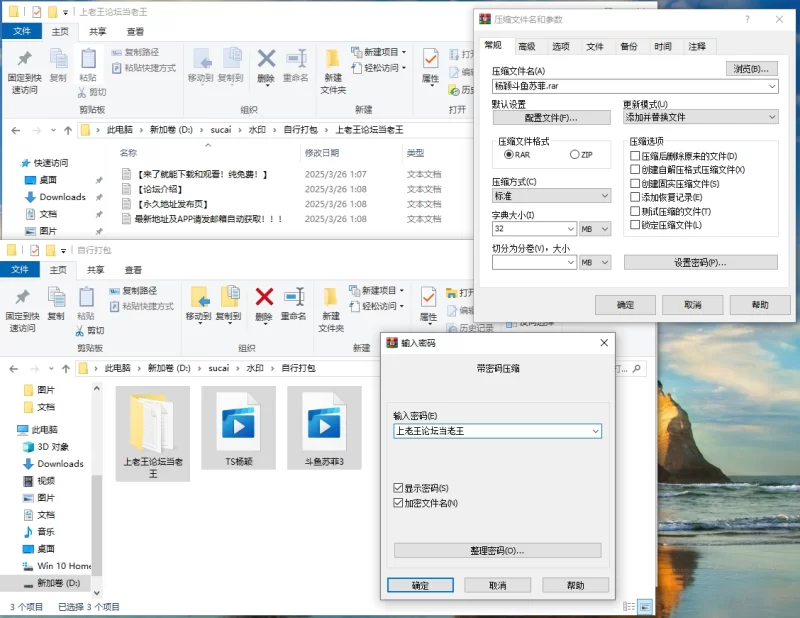Toggle the 加密文件名 checkbox
Image resolution: width=800 pixels, height=618 pixels.
pyautogui.click(x=399, y=503)
